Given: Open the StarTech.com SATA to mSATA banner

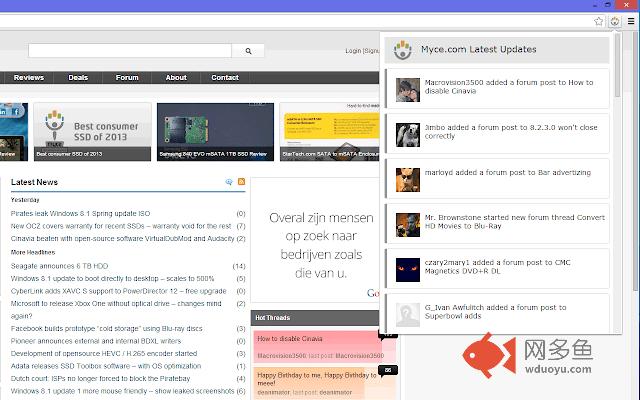Looking at the screenshot, I should 330,132.
